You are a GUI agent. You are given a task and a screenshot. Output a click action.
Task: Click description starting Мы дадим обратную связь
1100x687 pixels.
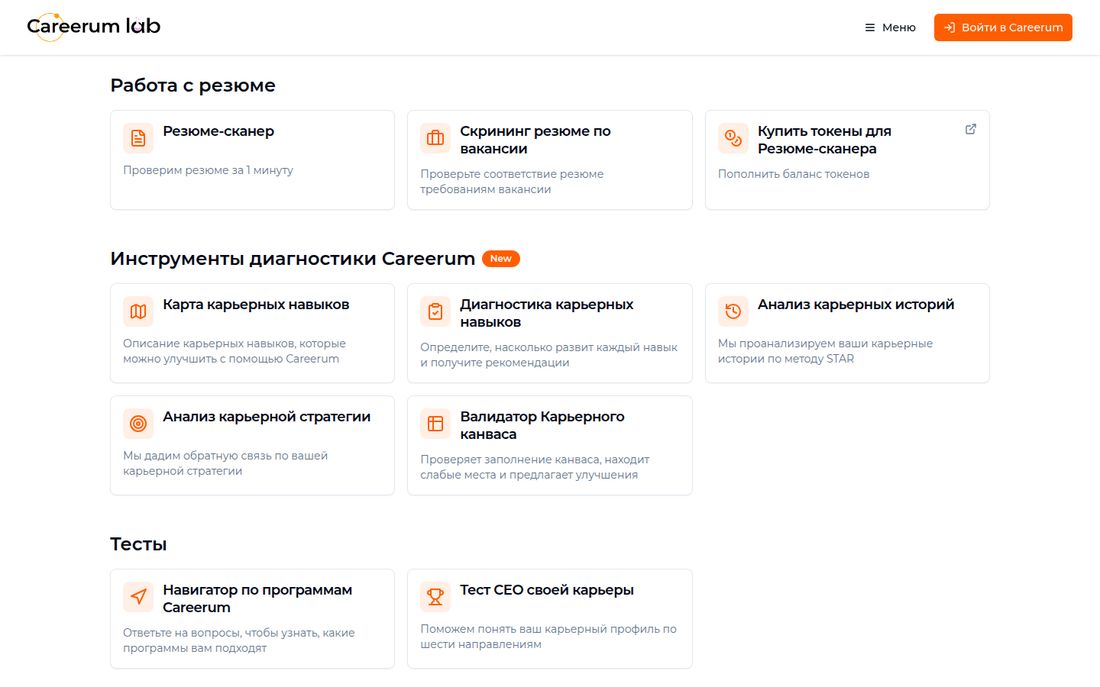[225, 463]
